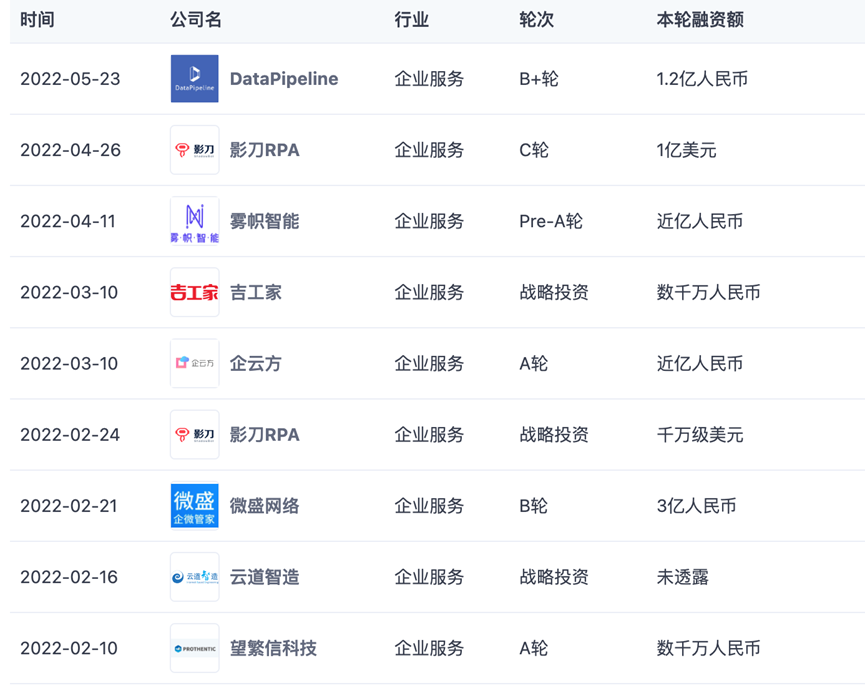This screenshot has width=865, height=688.
Task: Click the C轮 round cell
Action: [534, 150]
